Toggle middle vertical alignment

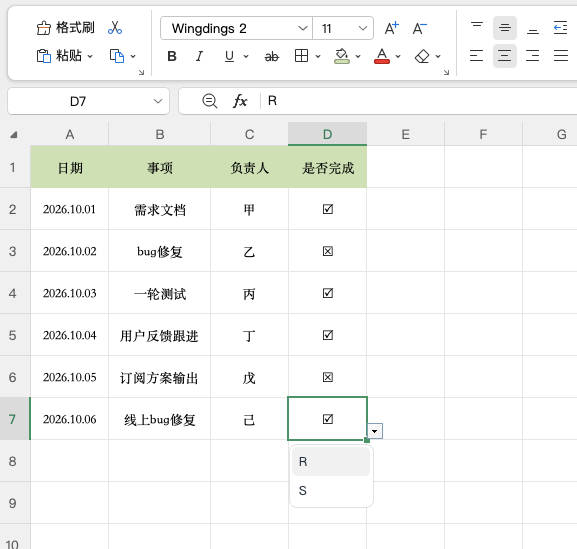coord(505,28)
